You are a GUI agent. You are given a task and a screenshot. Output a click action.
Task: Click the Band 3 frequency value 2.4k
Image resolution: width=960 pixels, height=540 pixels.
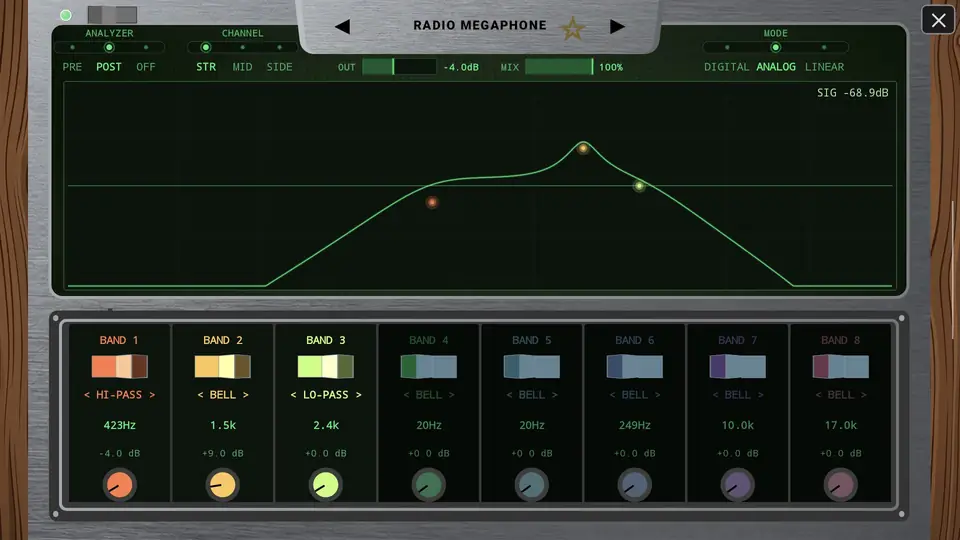point(326,425)
